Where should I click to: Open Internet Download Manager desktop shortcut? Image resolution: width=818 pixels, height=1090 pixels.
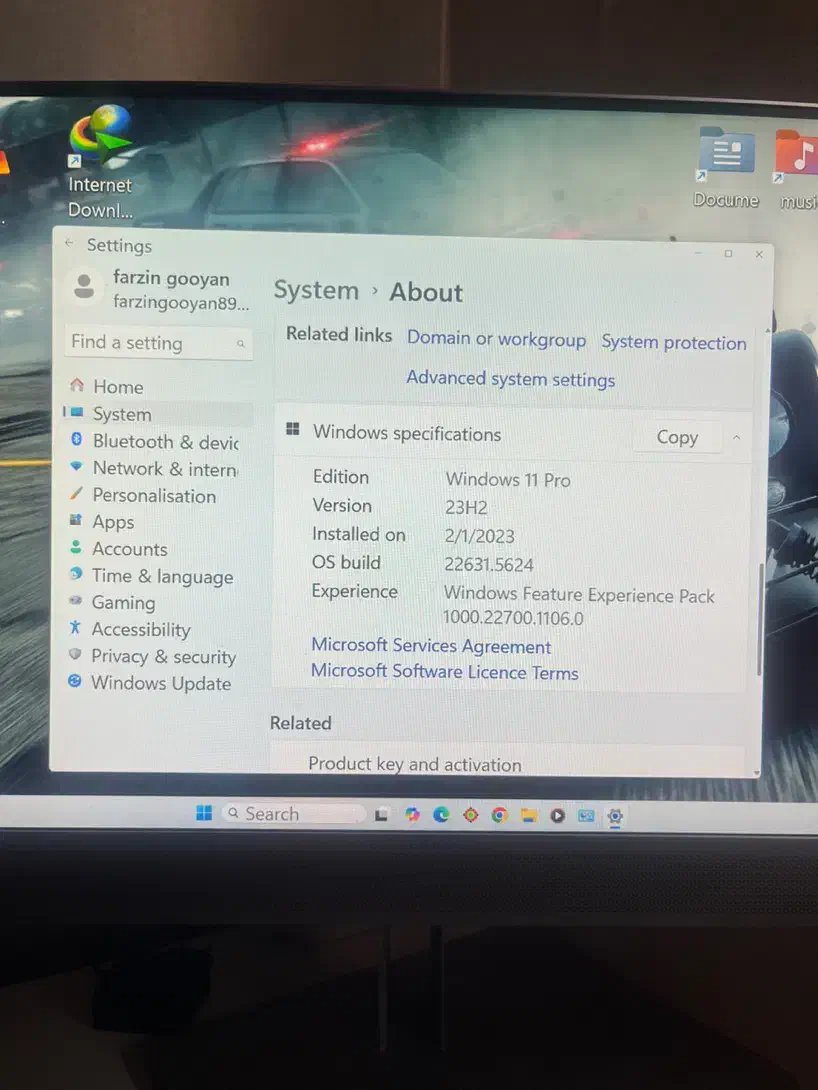pyautogui.click(x=101, y=161)
